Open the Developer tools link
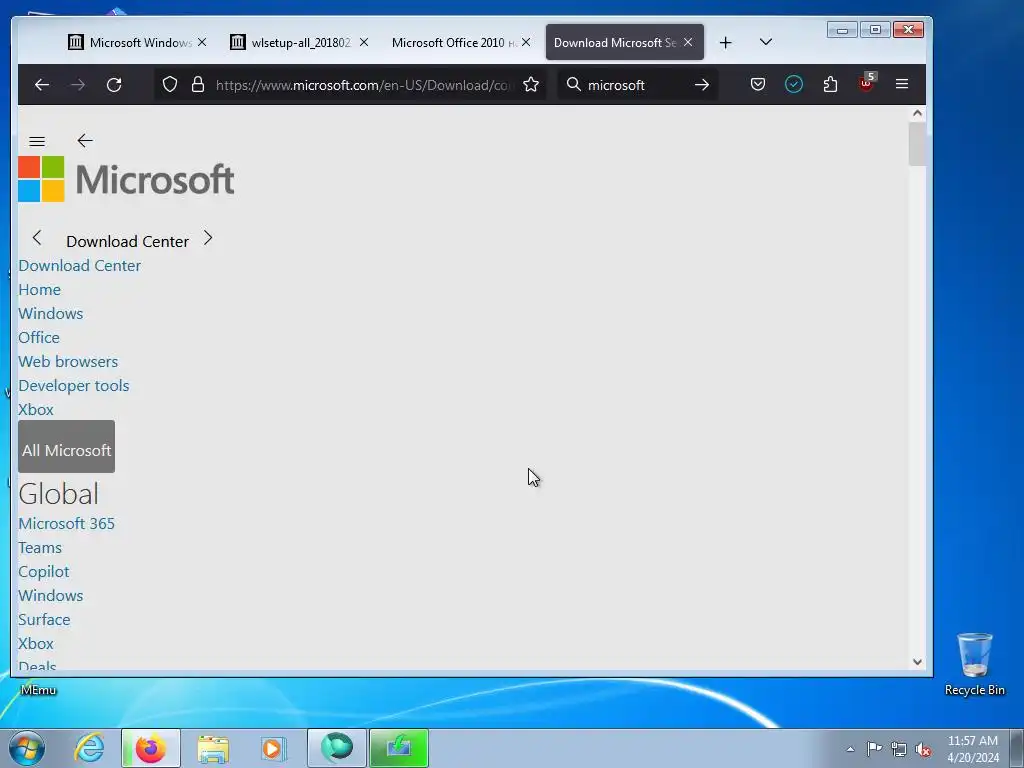This screenshot has width=1024, height=768. pos(74,386)
